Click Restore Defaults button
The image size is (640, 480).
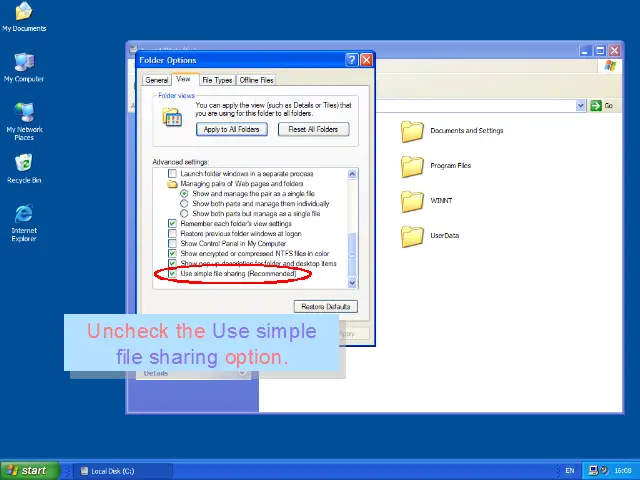pos(326,307)
